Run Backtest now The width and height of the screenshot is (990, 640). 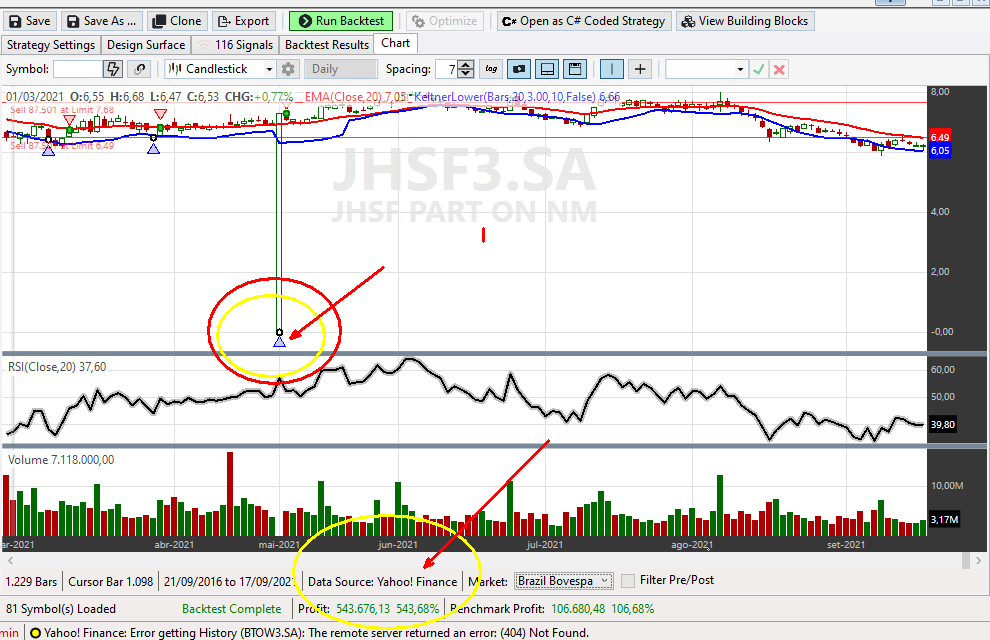(x=341, y=21)
